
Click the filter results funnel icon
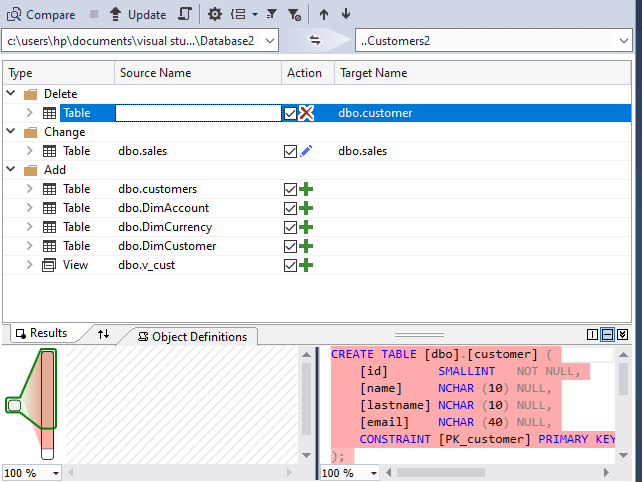[x=271, y=14]
